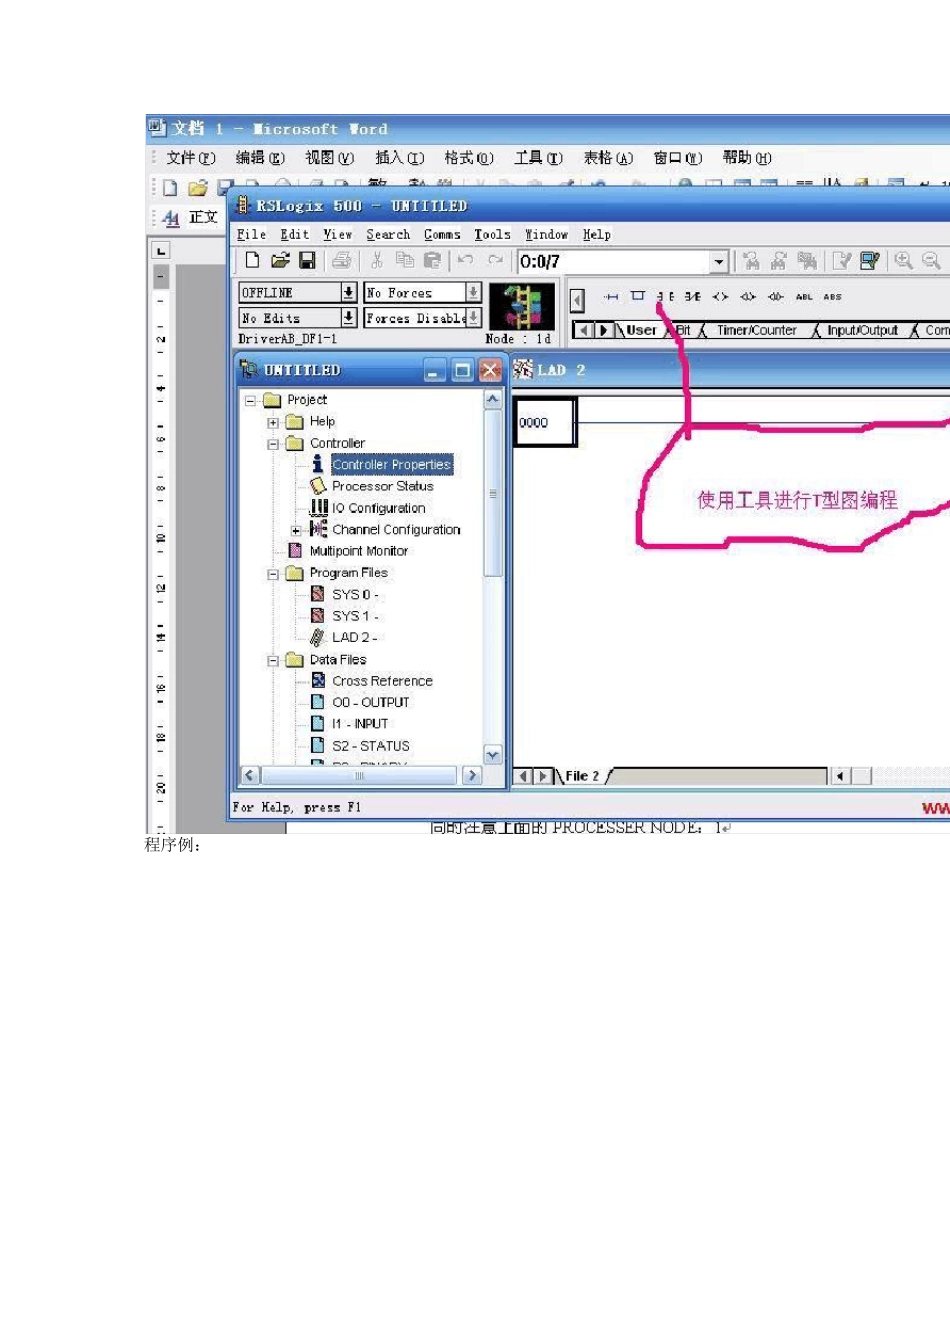Click the Verify project icon with checkmark
The image size is (950, 1344).
tap(869, 261)
